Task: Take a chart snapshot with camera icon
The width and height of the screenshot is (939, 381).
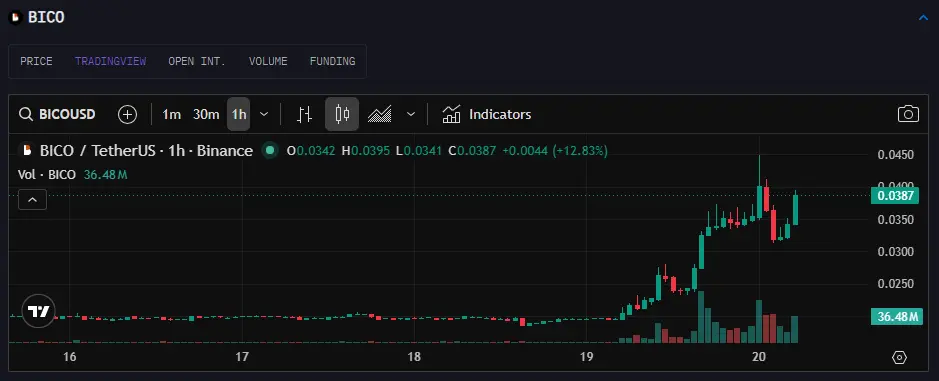Action: click(x=908, y=114)
